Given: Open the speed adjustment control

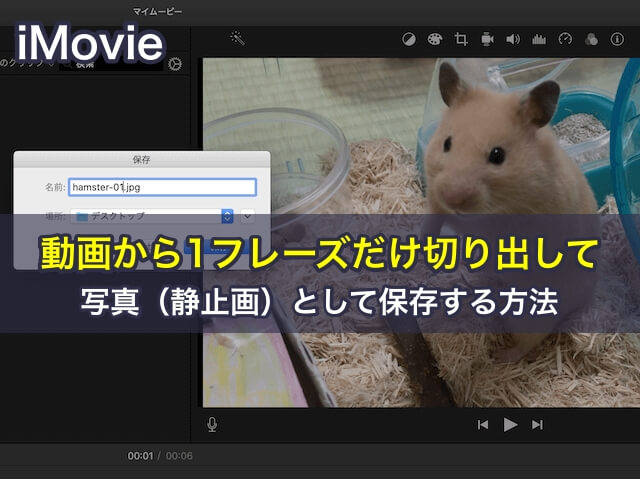Looking at the screenshot, I should [565, 39].
